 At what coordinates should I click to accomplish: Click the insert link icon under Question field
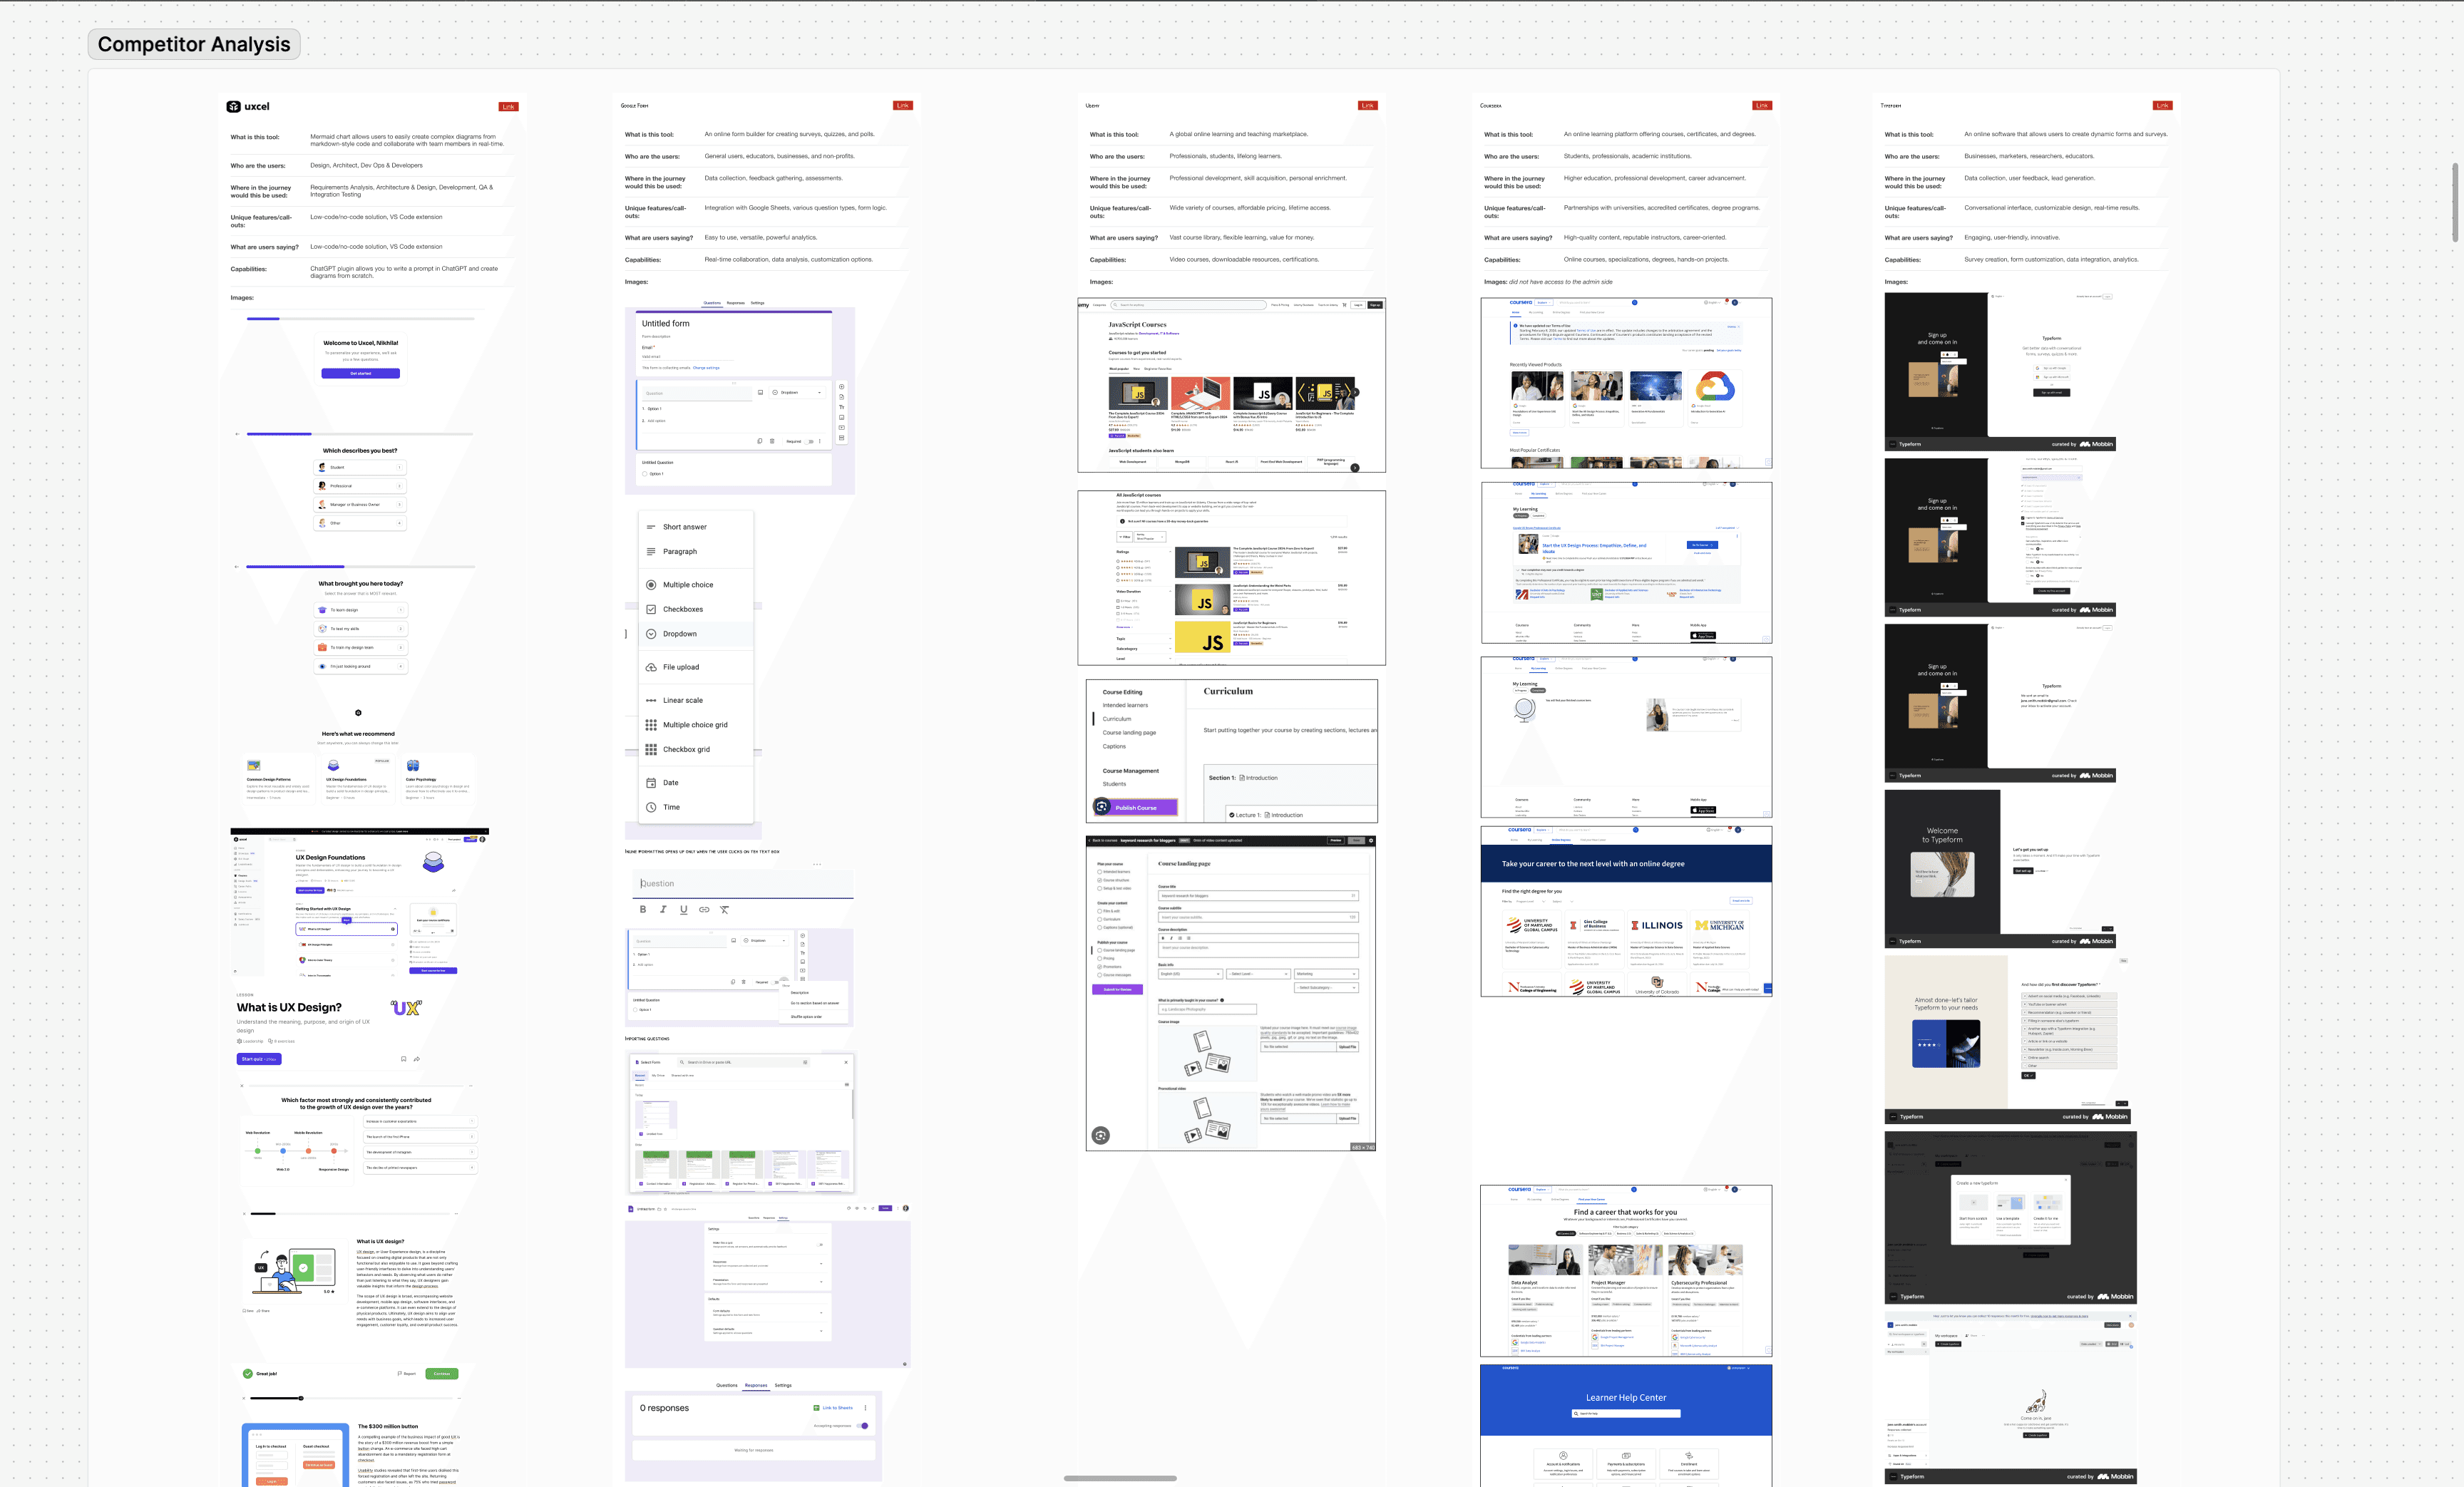704,910
